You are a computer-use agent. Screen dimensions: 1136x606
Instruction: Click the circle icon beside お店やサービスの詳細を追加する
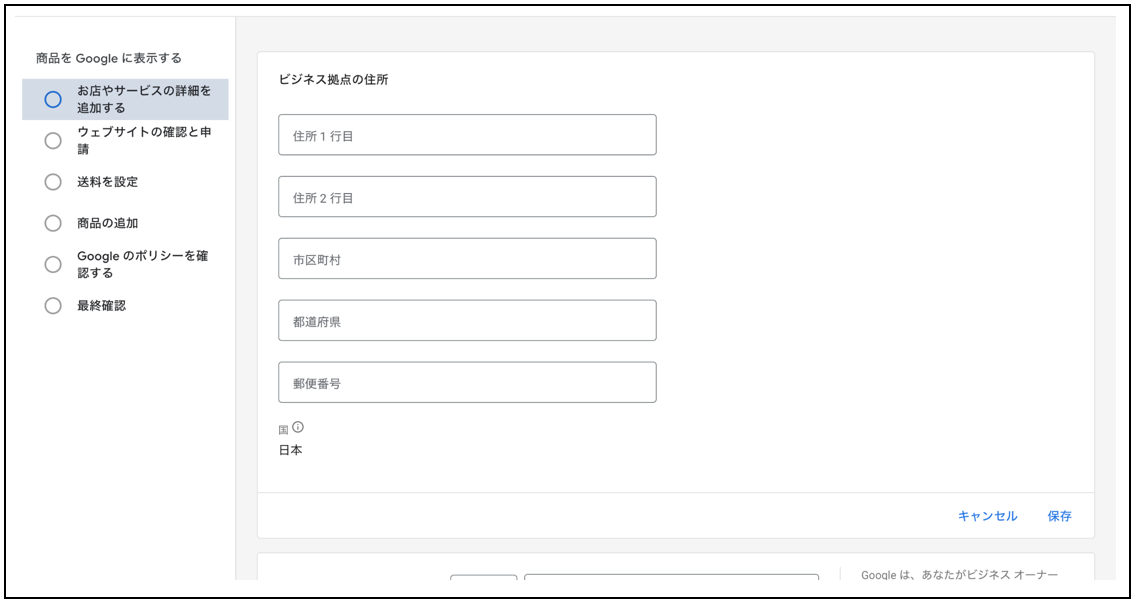[53, 99]
